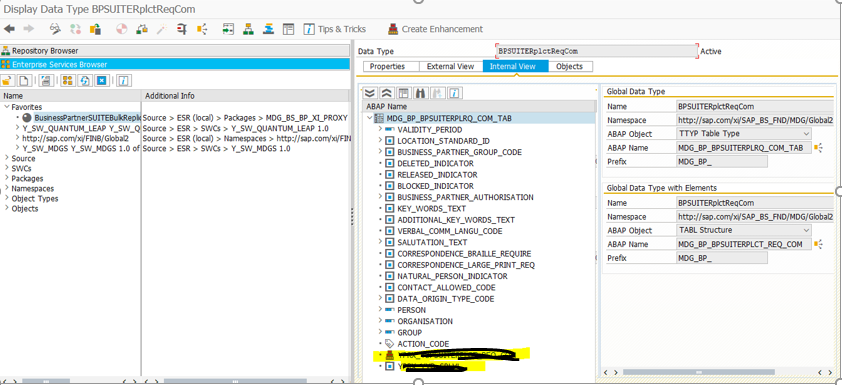Select BLOCKED_INDICATOR element
The height and width of the screenshot is (385, 842).
[x=435, y=186]
